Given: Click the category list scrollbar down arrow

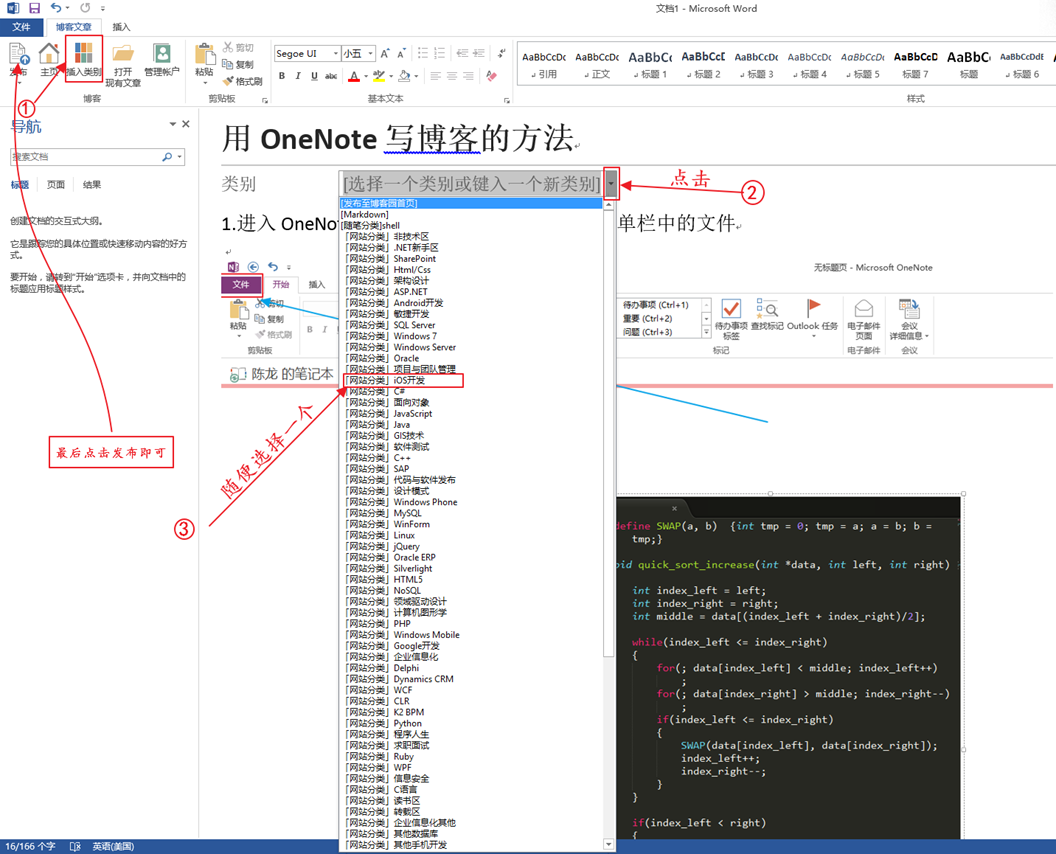Looking at the screenshot, I should 609,844.
